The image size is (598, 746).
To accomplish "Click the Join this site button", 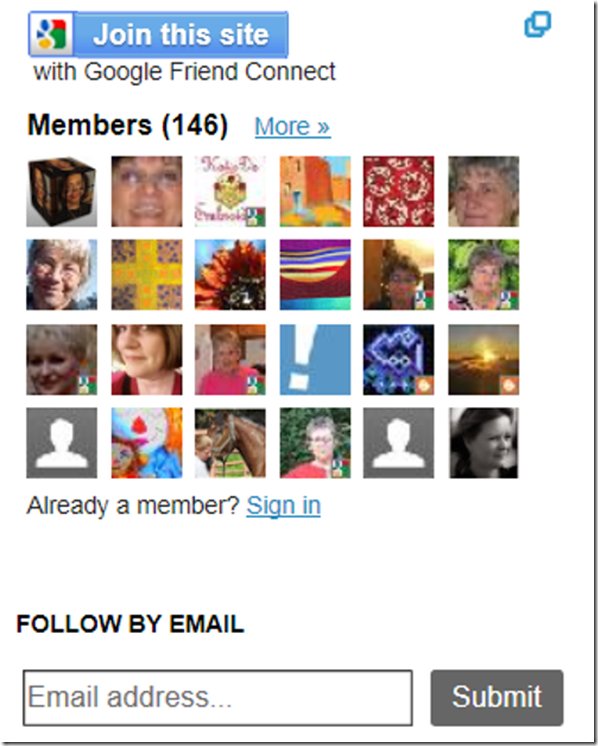I will 158,35.
